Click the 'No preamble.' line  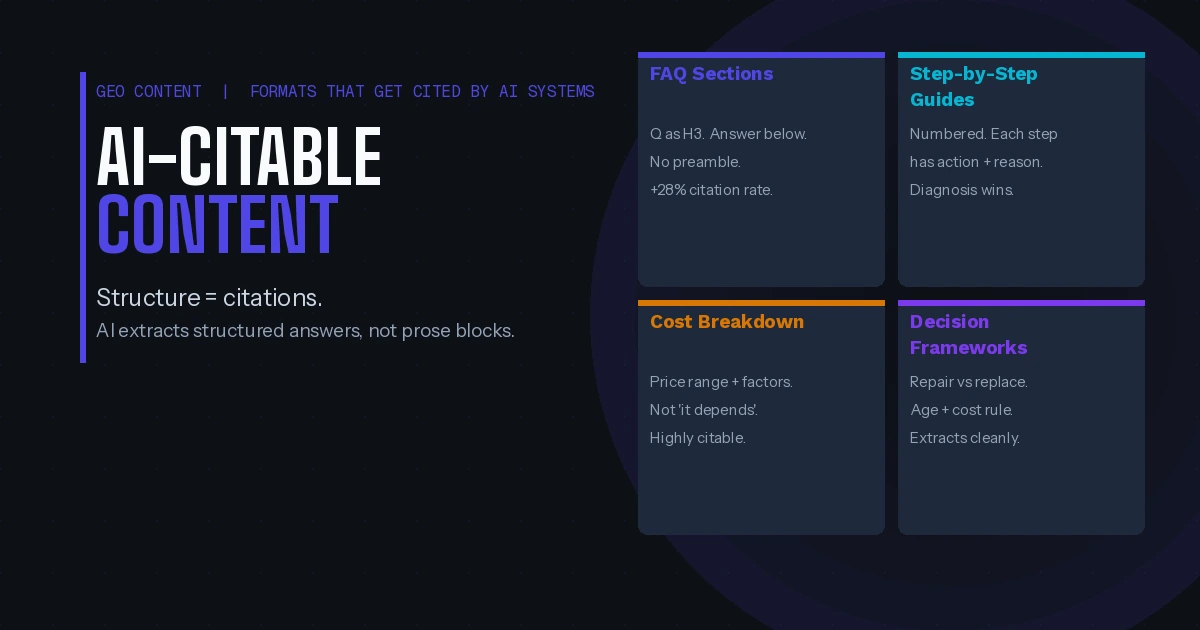click(694, 162)
